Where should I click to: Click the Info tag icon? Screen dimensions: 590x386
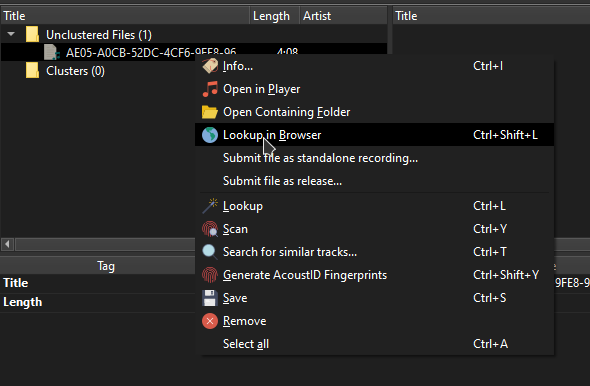click(210, 66)
